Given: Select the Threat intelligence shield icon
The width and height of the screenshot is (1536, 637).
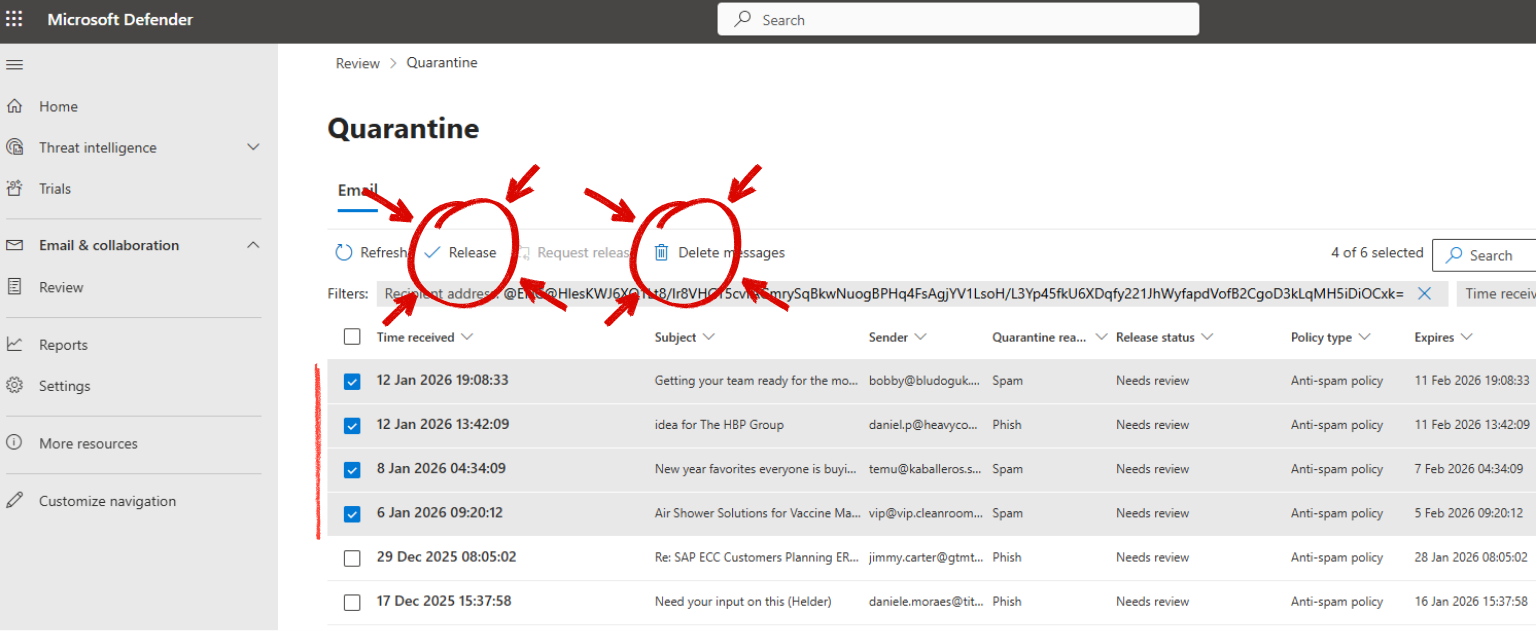Looking at the screenshot, I should (17, 147).
